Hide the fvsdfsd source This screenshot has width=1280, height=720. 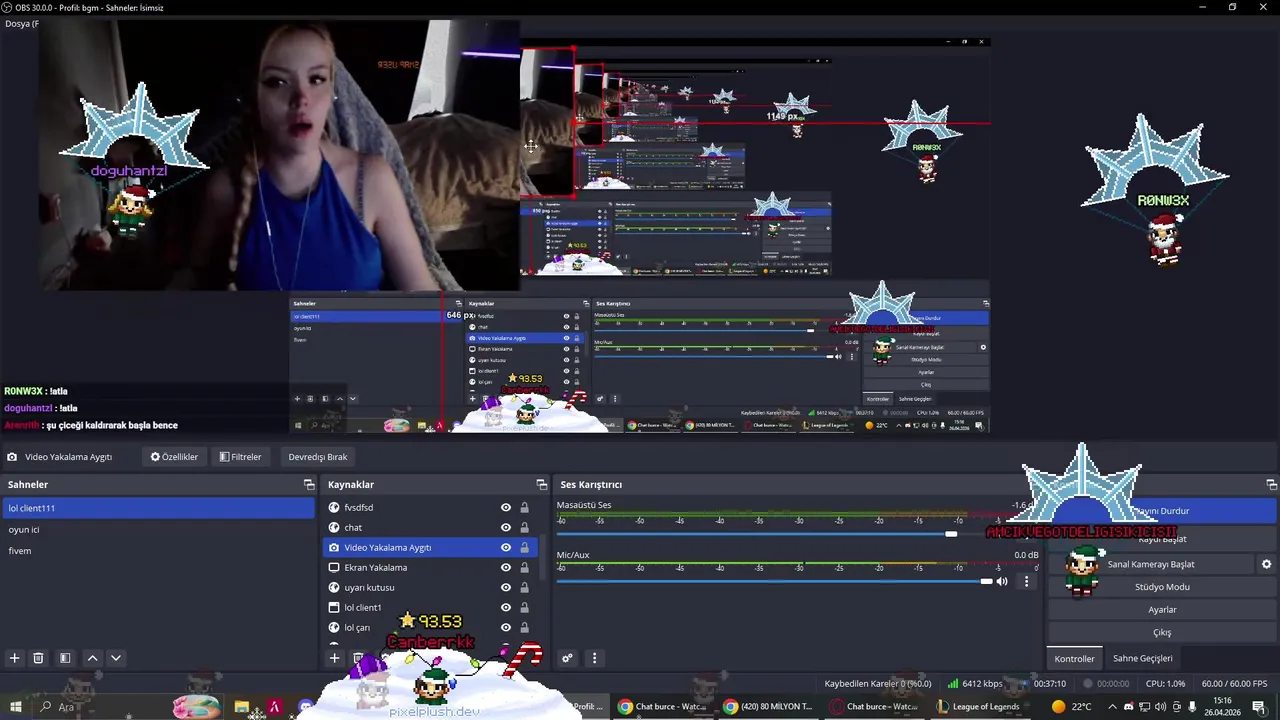(x=506, y=507)
